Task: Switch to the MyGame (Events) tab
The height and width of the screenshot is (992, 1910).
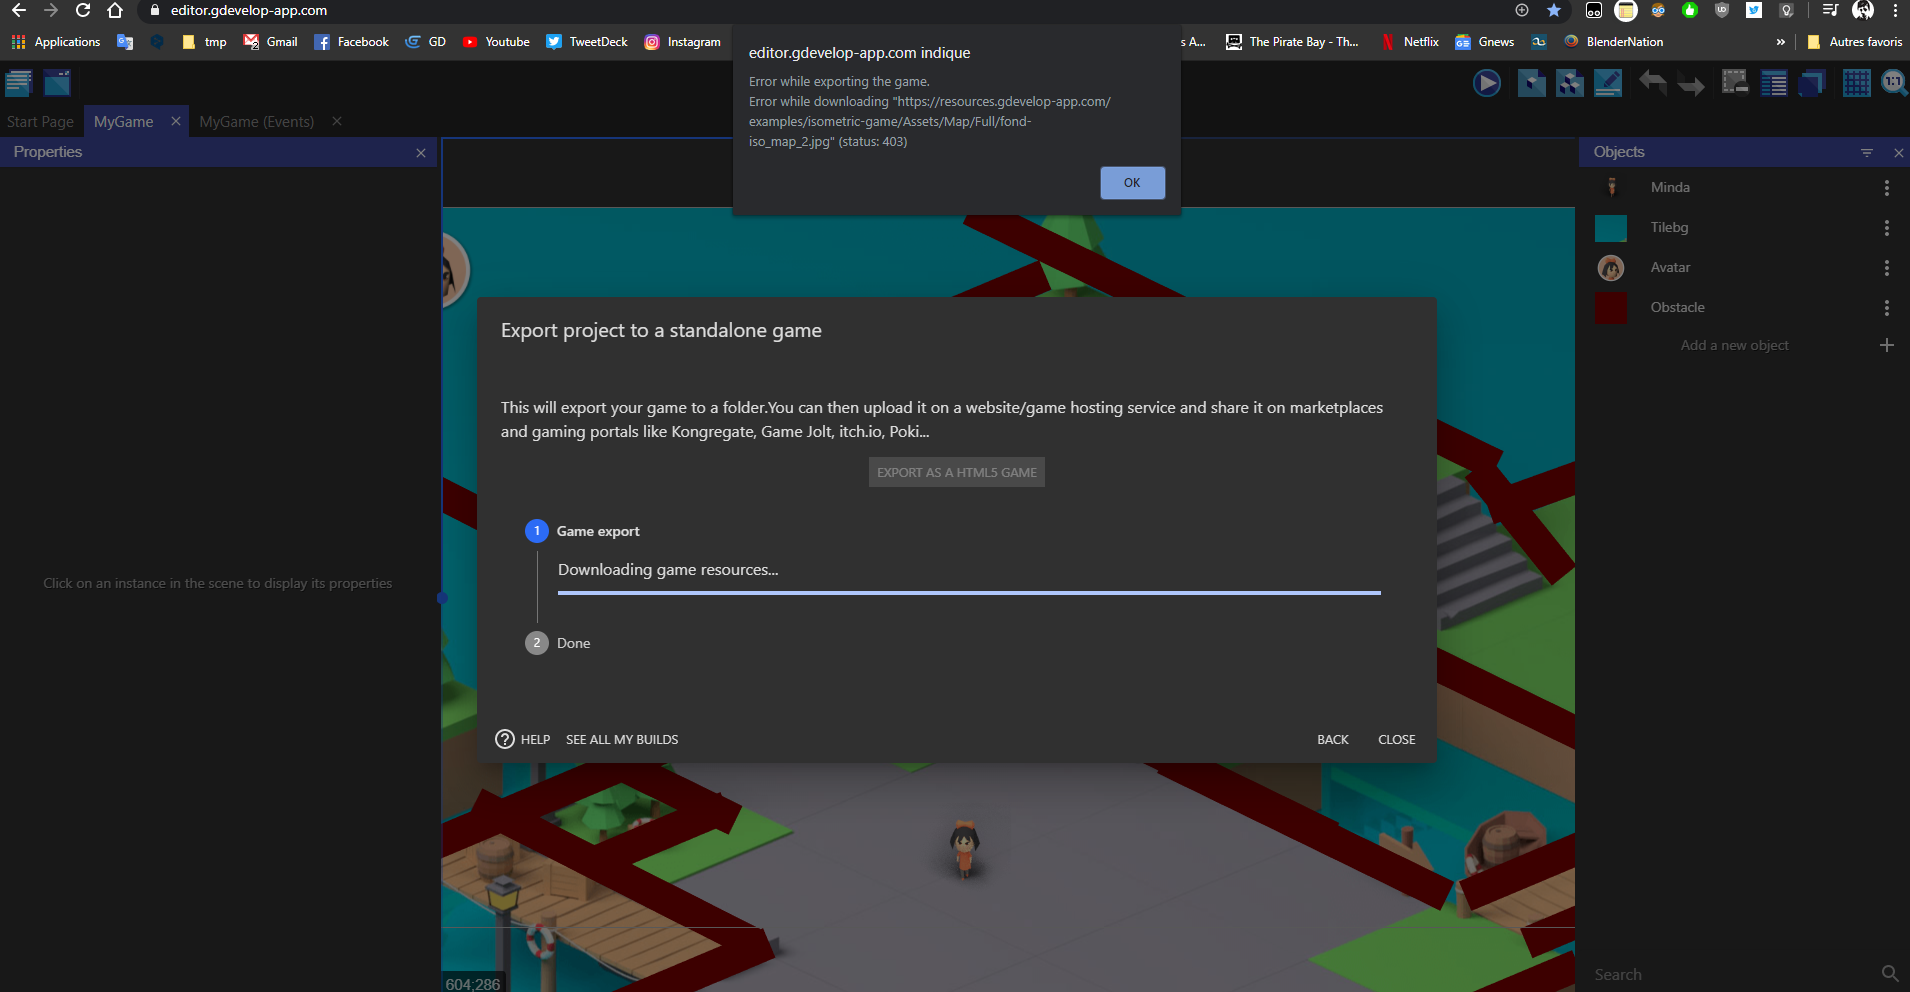Action: pos(256,121)
